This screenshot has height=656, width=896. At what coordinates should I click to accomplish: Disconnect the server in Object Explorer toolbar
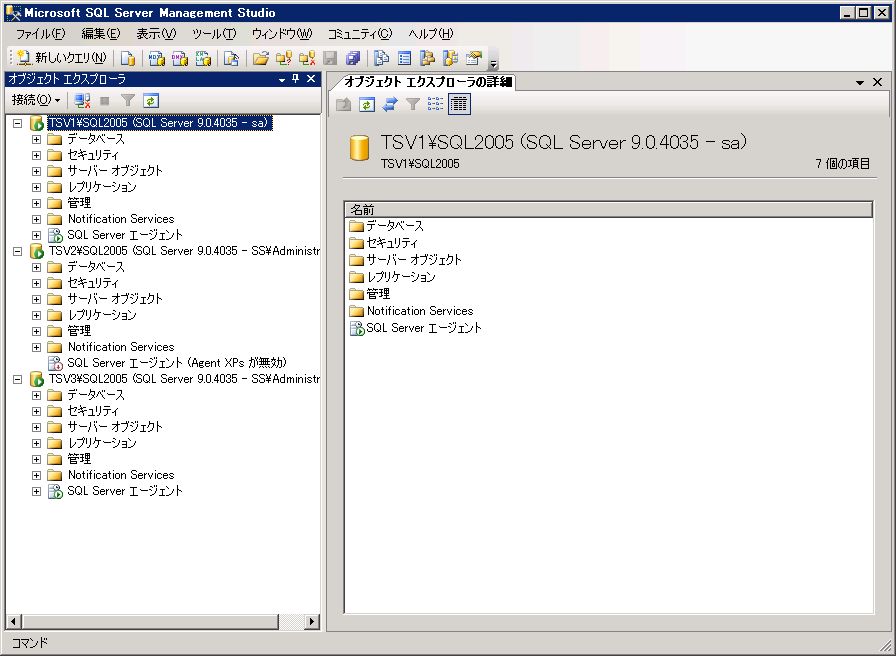click(82, 101)
